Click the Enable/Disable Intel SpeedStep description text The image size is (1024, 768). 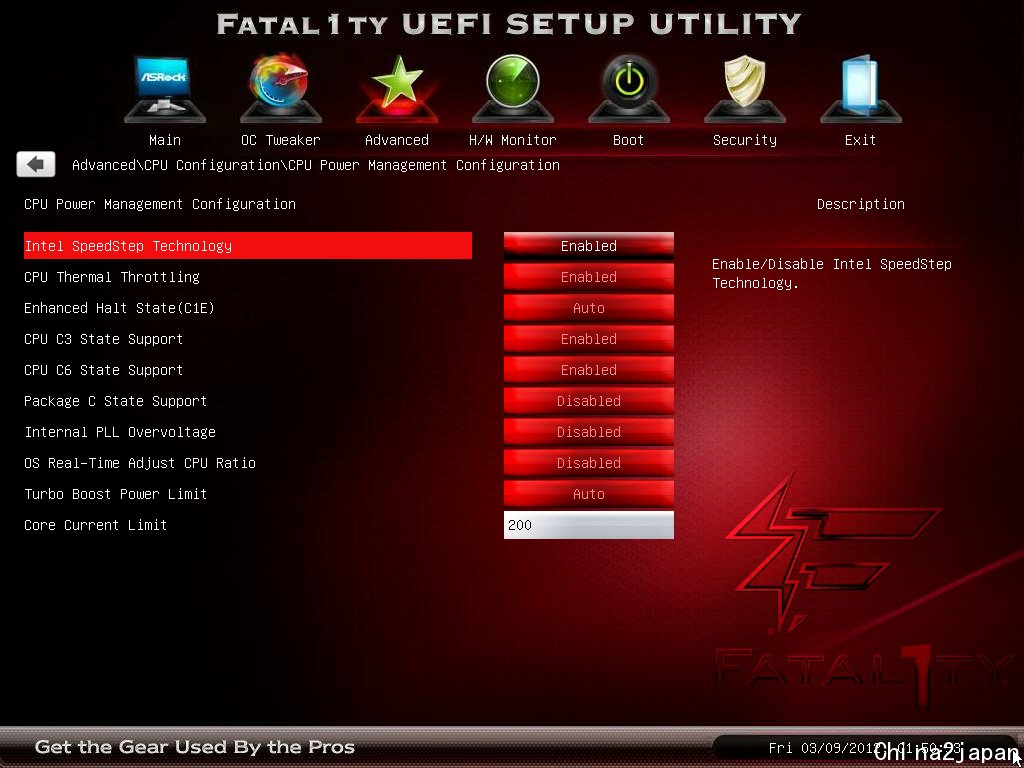click(831, 274)
